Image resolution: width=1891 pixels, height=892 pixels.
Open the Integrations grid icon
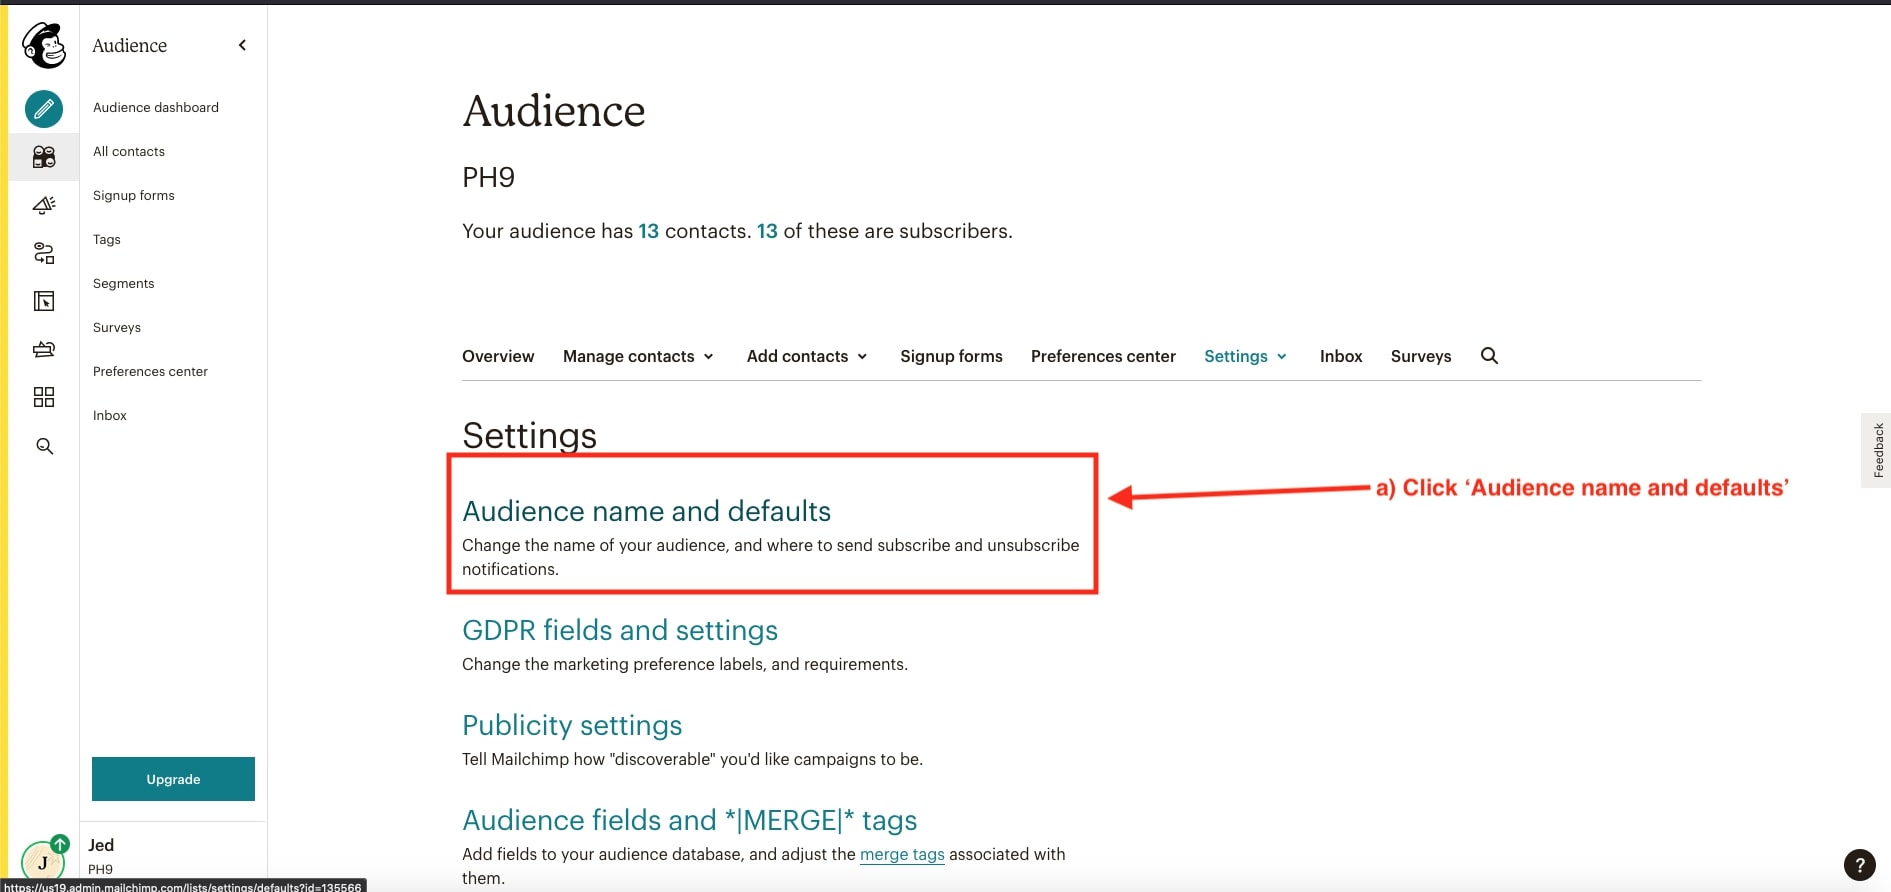point(44,397)
